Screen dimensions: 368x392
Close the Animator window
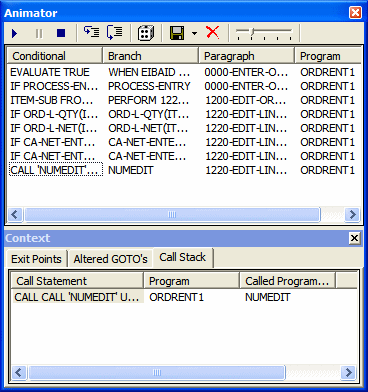pyautogui.click(x=355, y=13)
